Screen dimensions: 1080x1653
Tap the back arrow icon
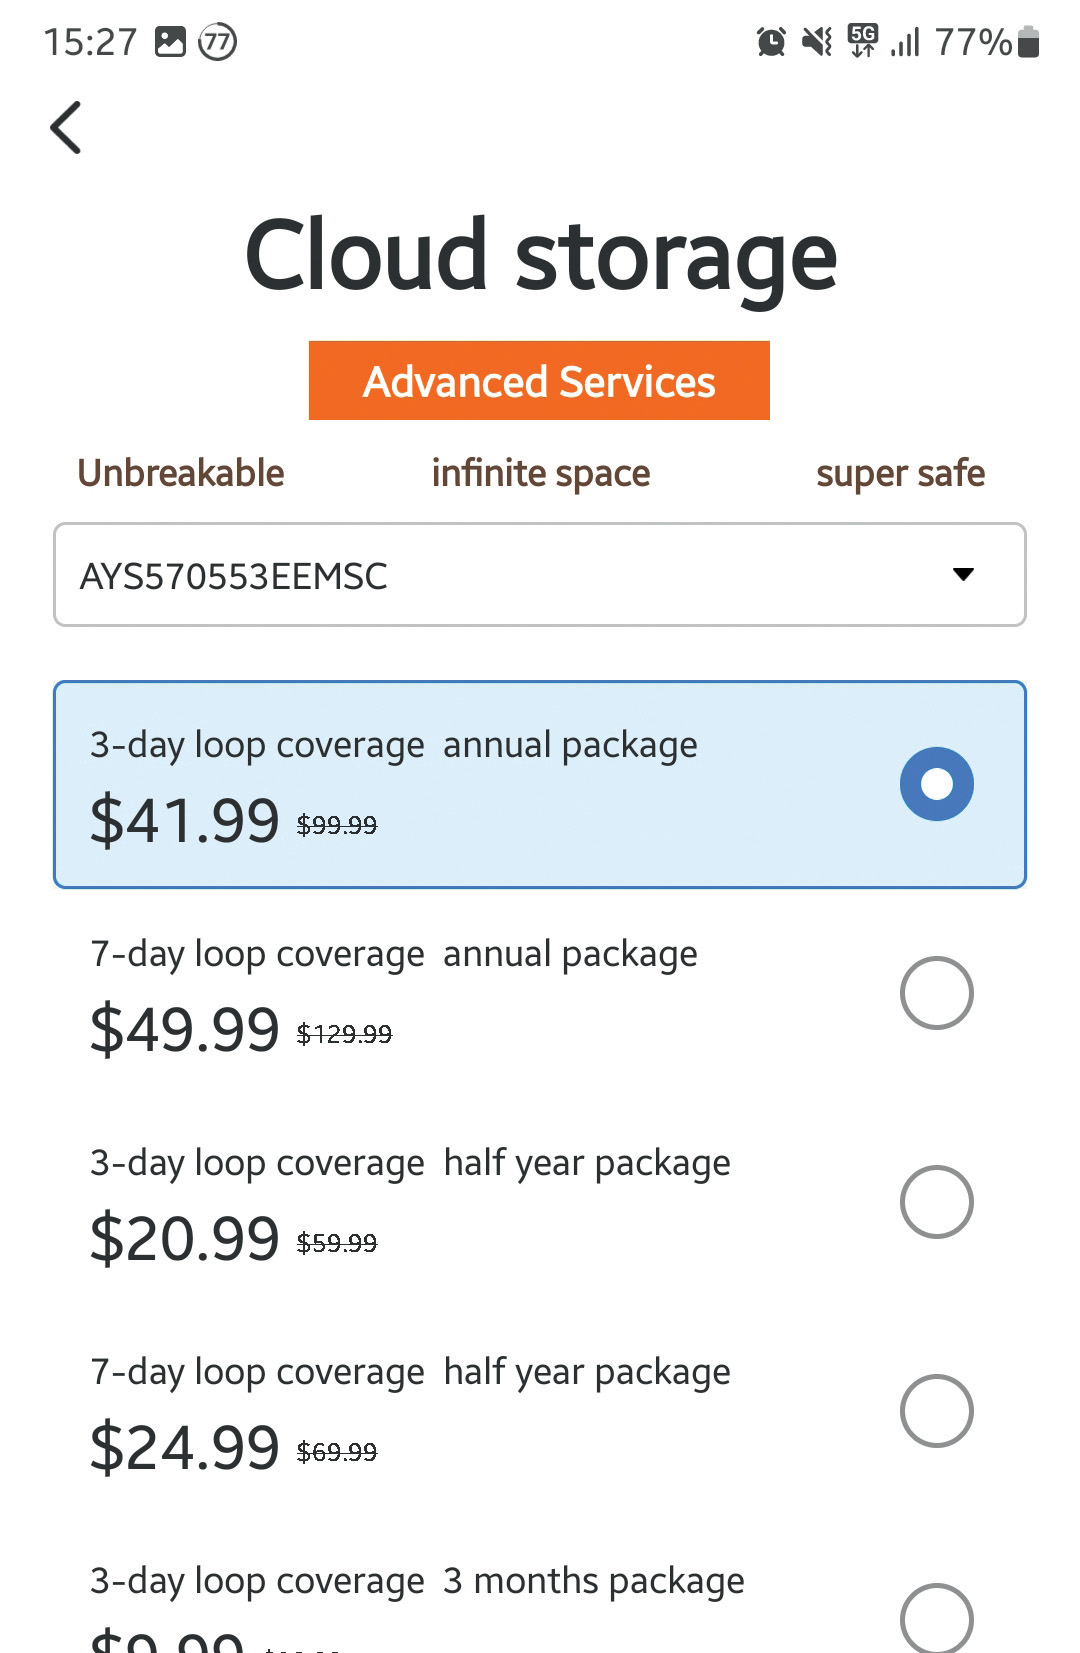pos(66,128)
